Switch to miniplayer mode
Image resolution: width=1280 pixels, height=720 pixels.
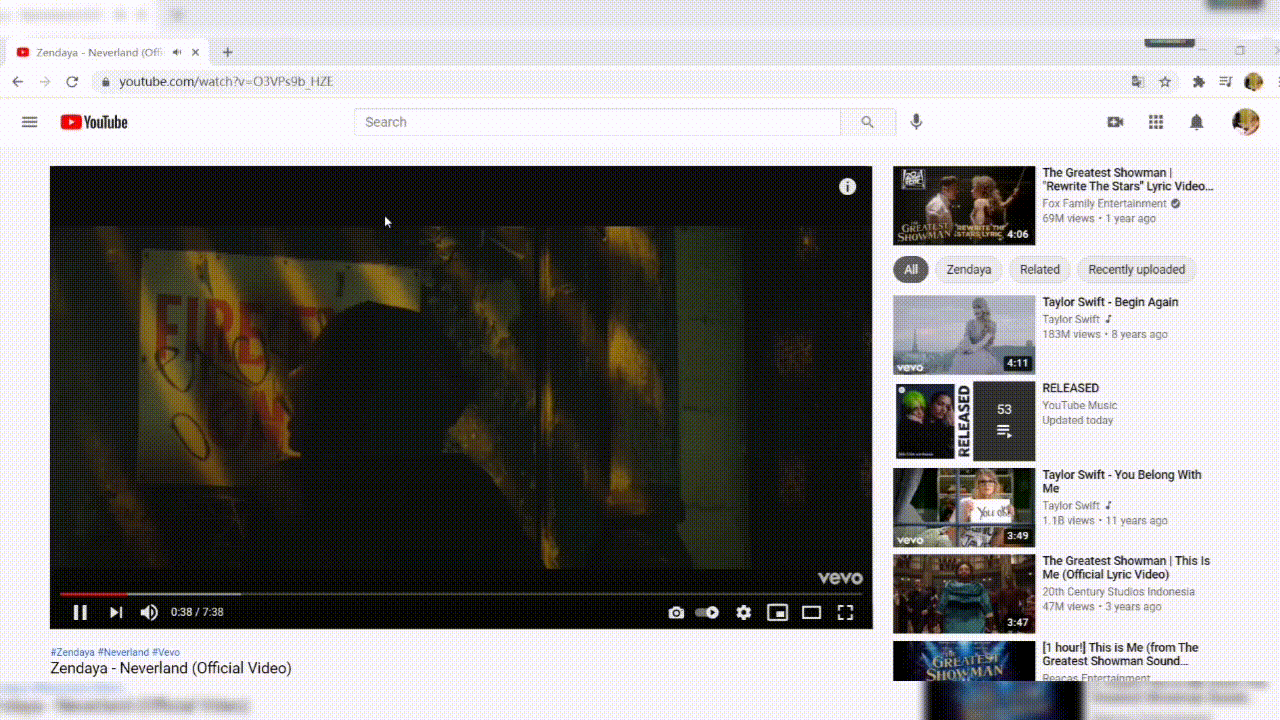(777, 613)
